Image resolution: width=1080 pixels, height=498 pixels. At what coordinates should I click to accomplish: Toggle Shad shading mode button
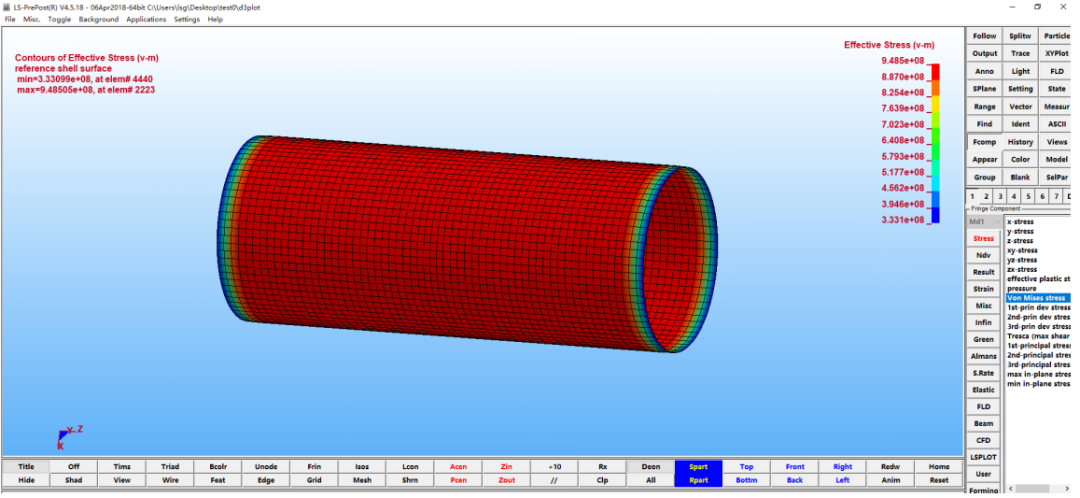pos(74,480)
